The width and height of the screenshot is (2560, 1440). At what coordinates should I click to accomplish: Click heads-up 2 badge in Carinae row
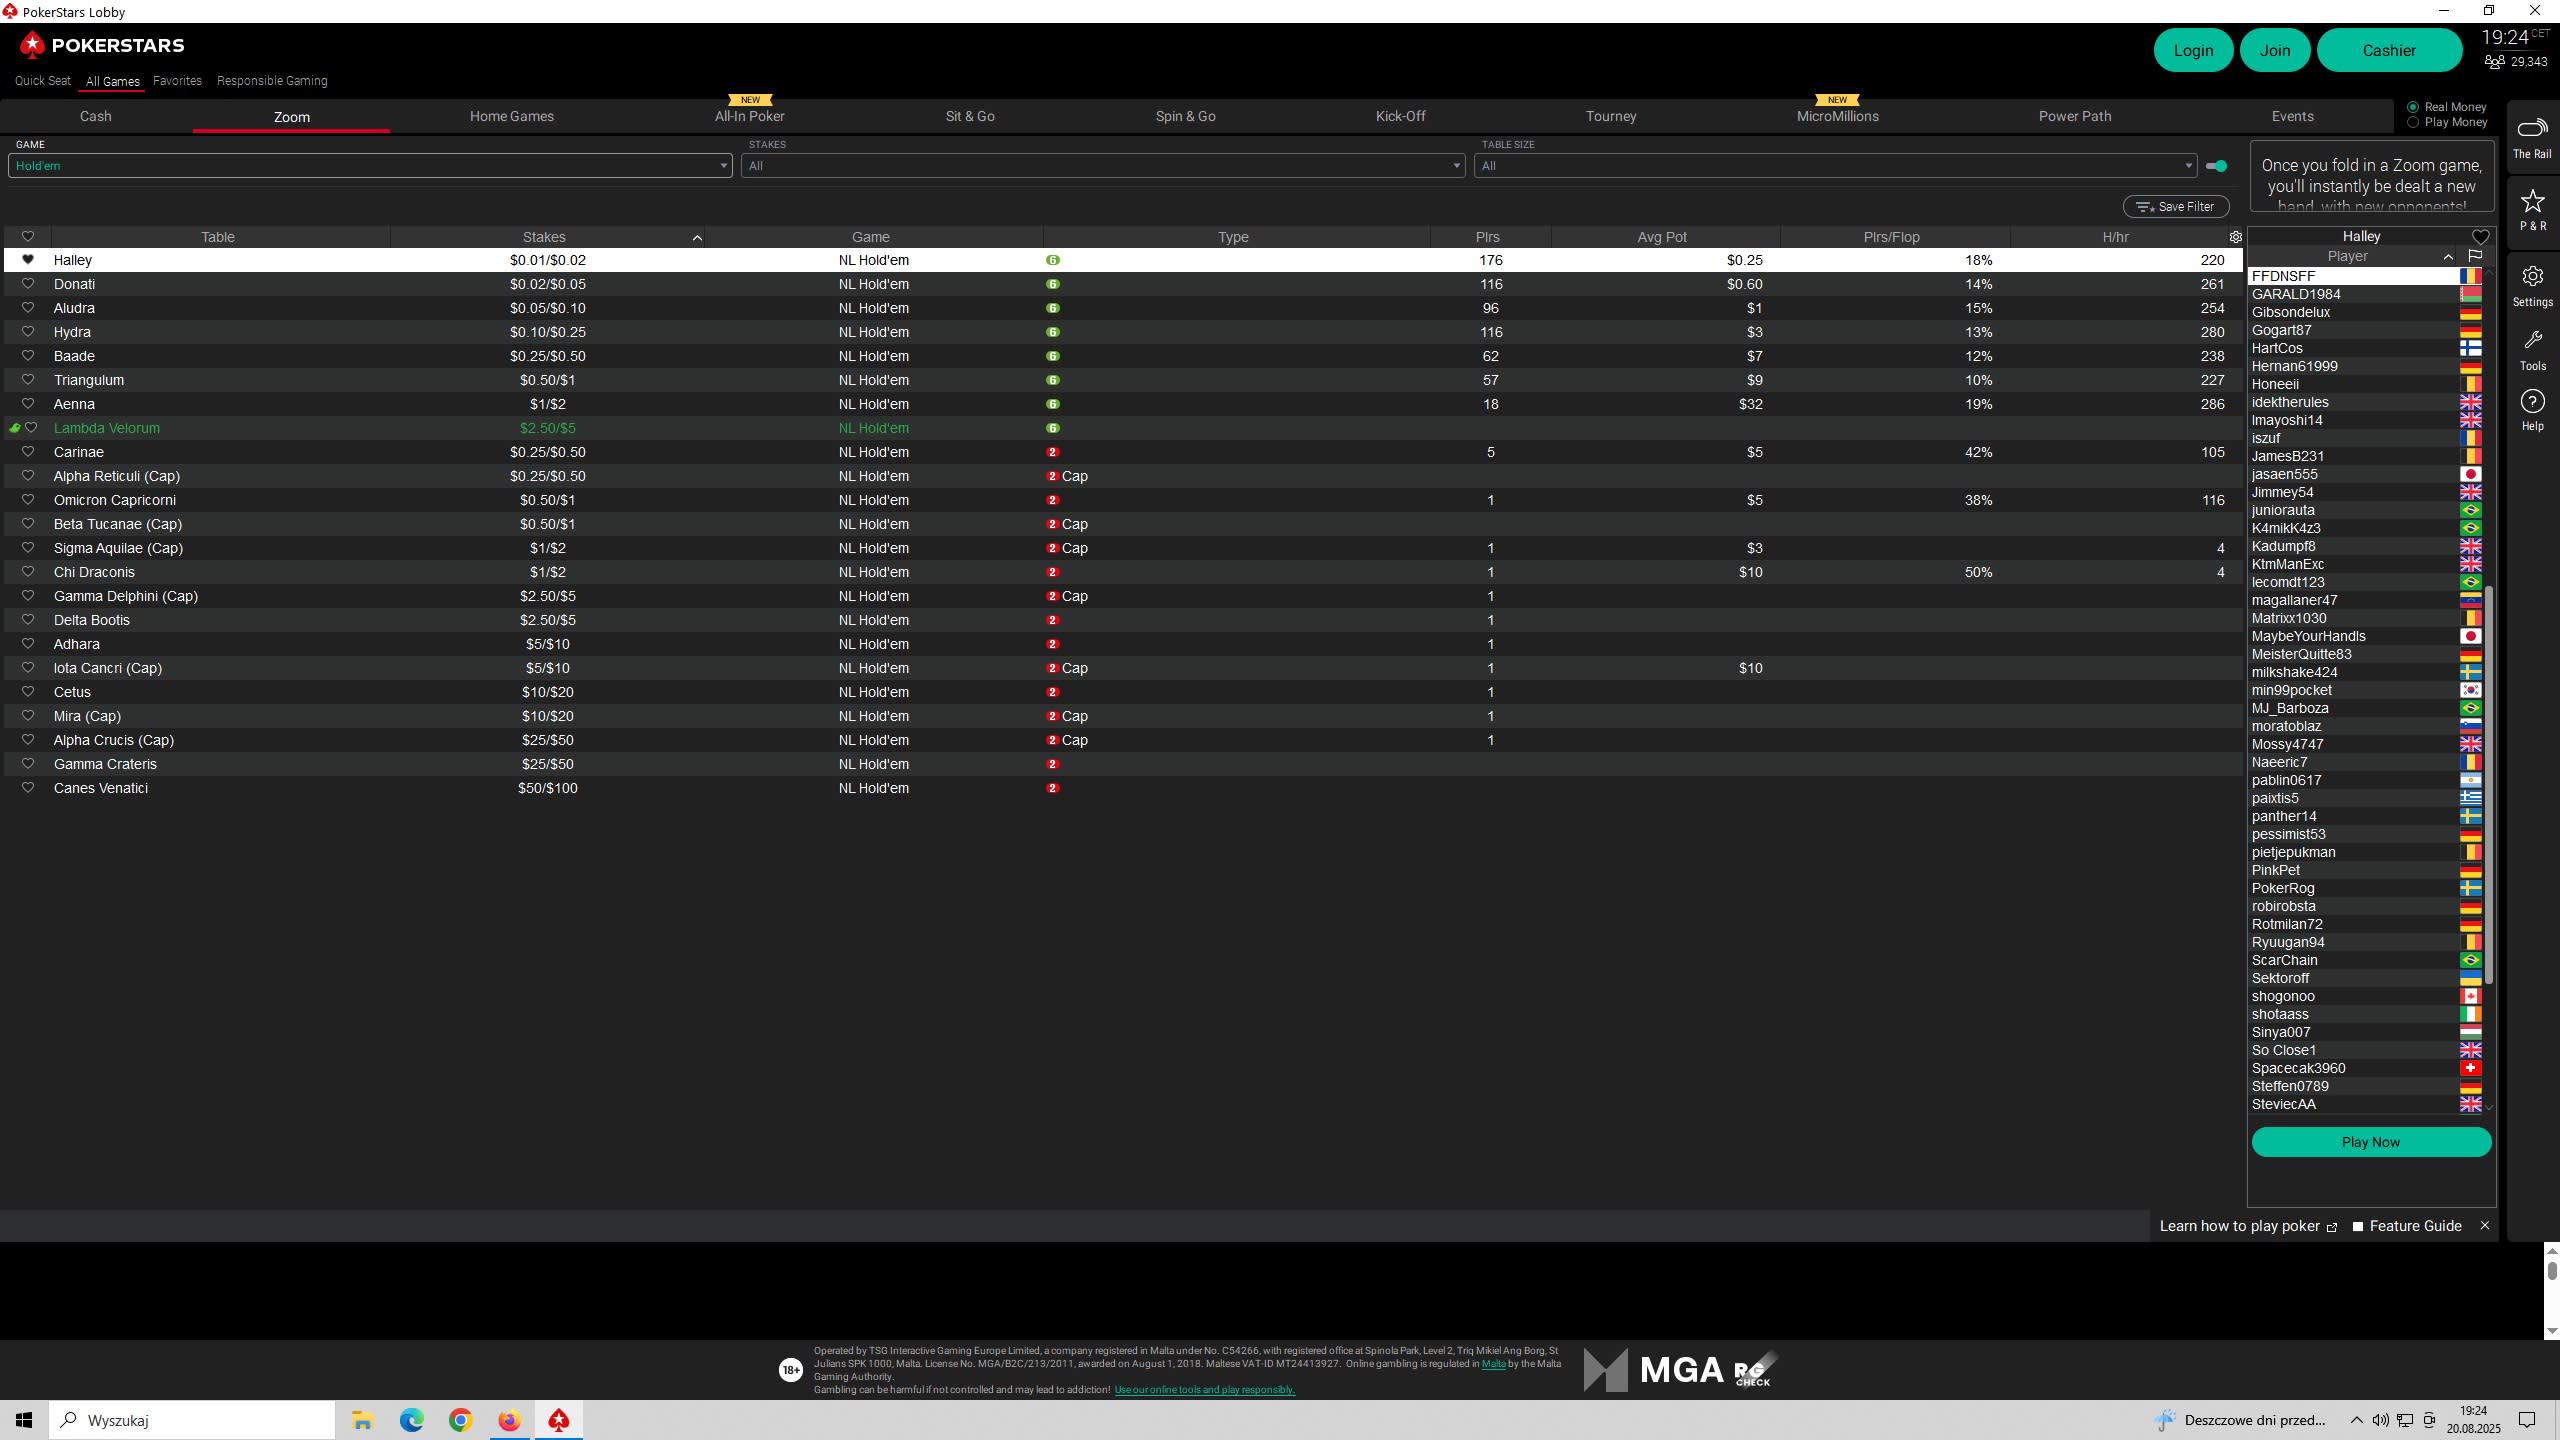(1052, 452)
